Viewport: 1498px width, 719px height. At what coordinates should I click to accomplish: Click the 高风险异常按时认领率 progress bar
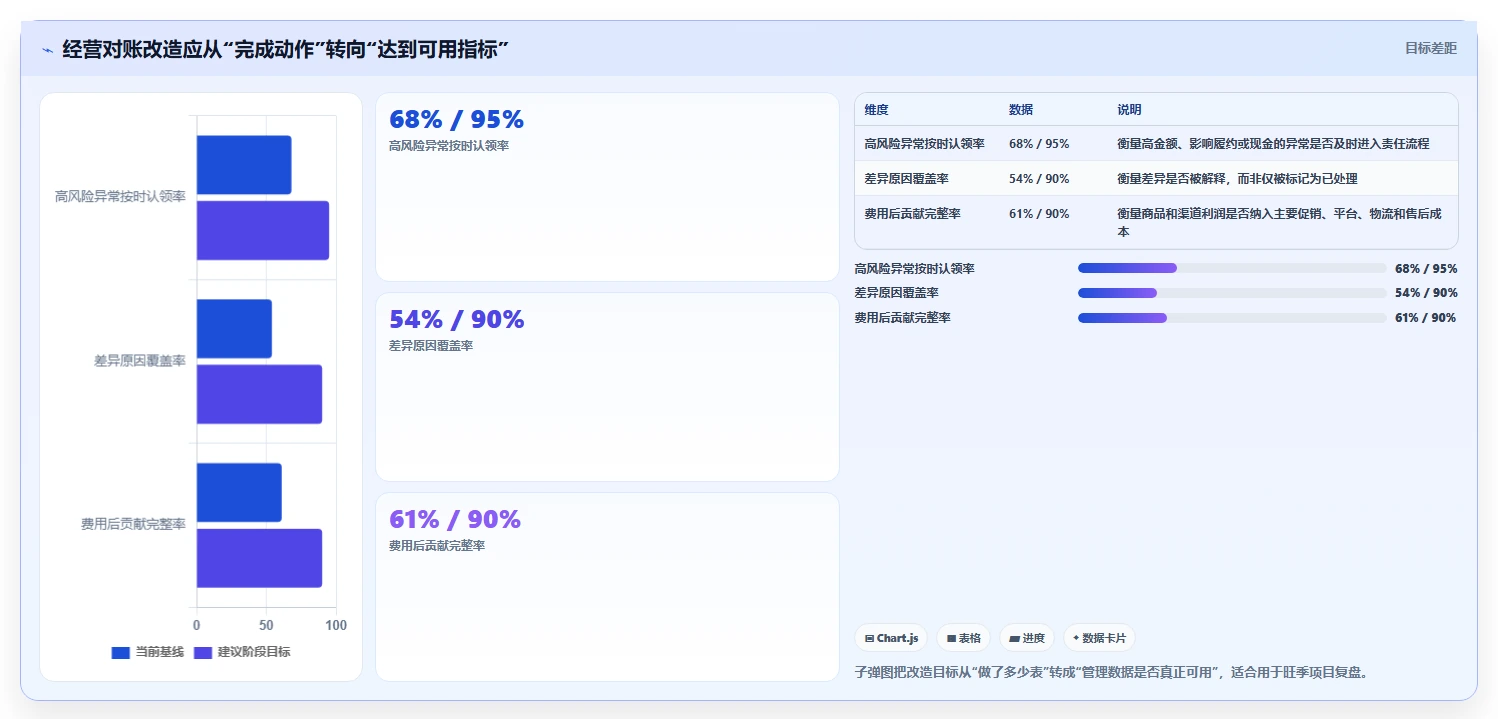point(1232,268)
